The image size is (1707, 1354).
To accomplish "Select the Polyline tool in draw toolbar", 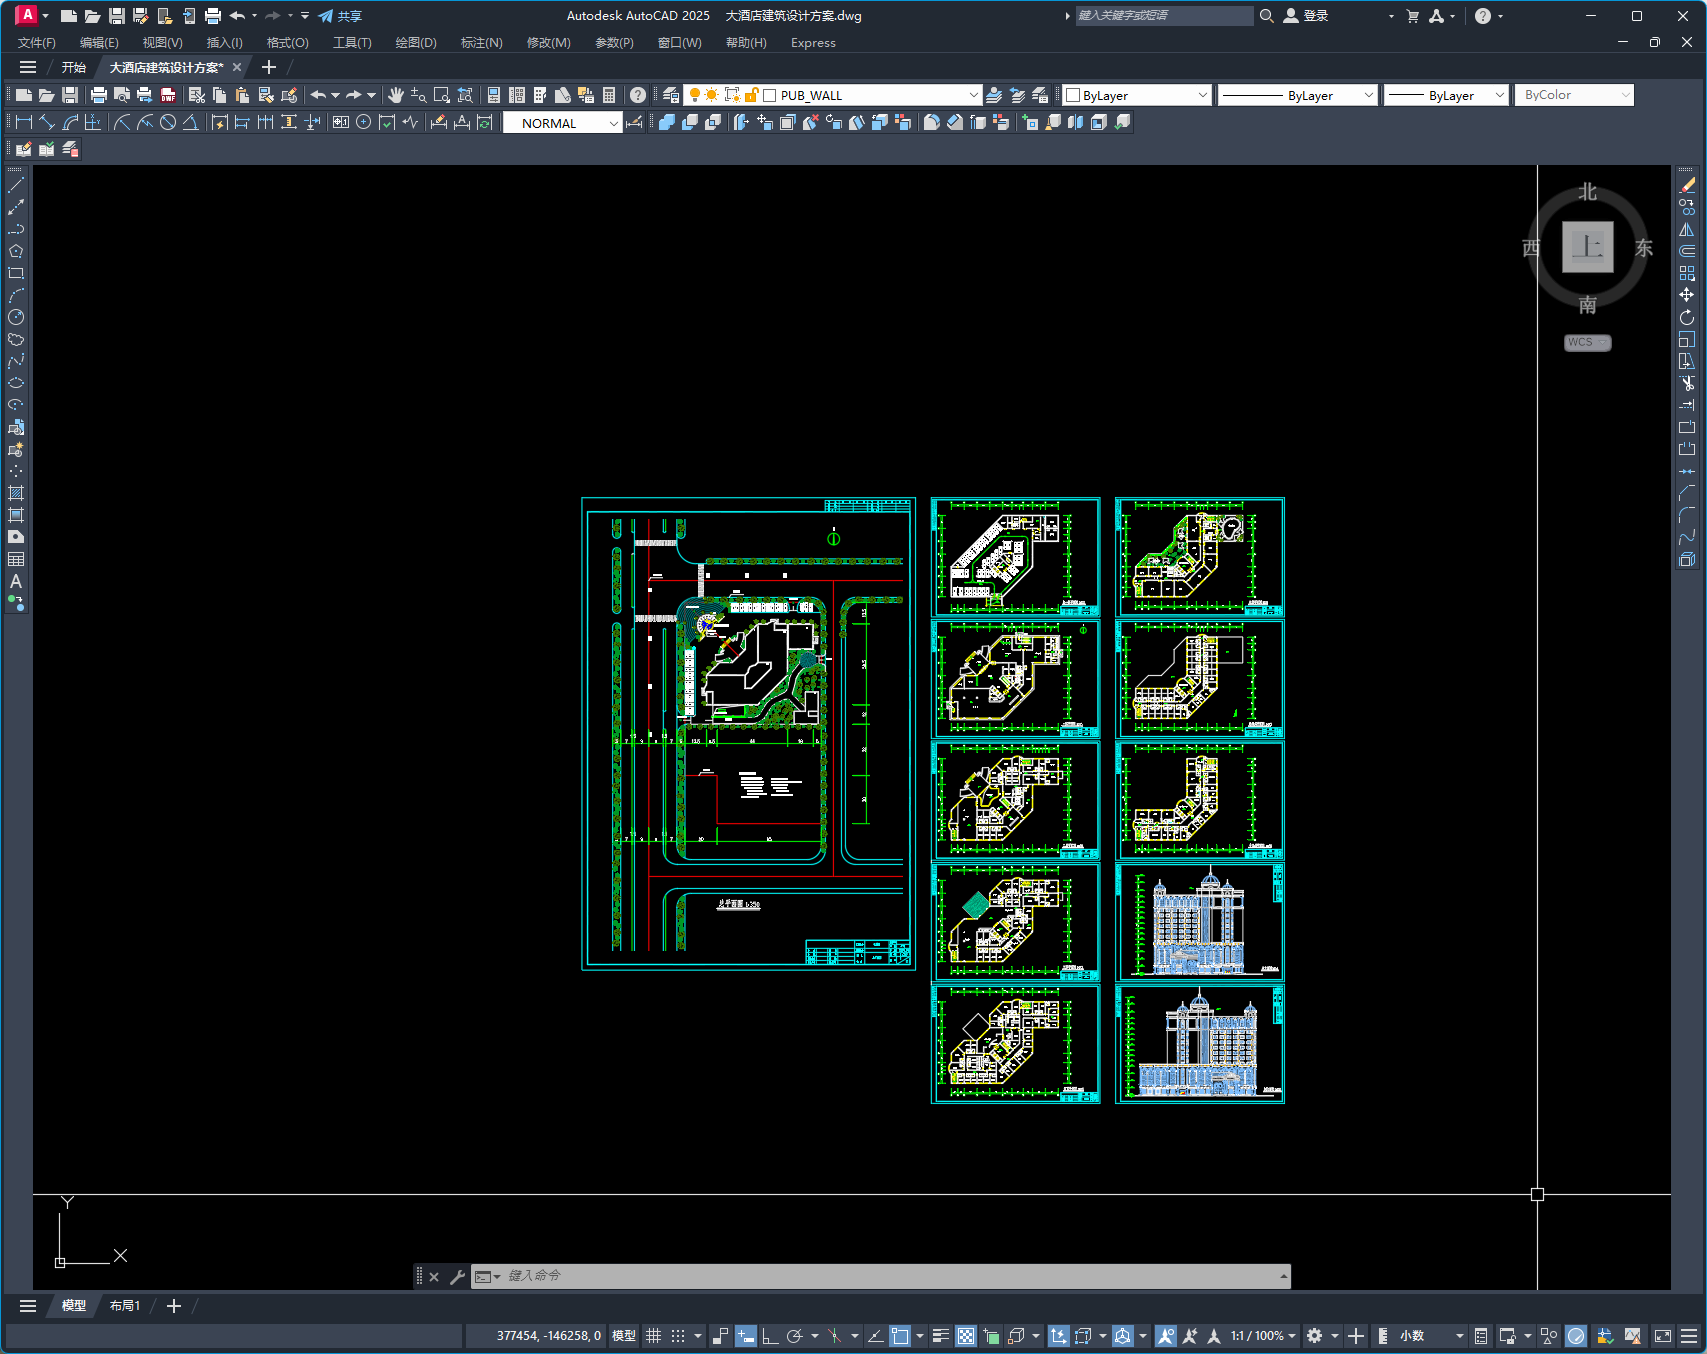I will tap(16, 229).
